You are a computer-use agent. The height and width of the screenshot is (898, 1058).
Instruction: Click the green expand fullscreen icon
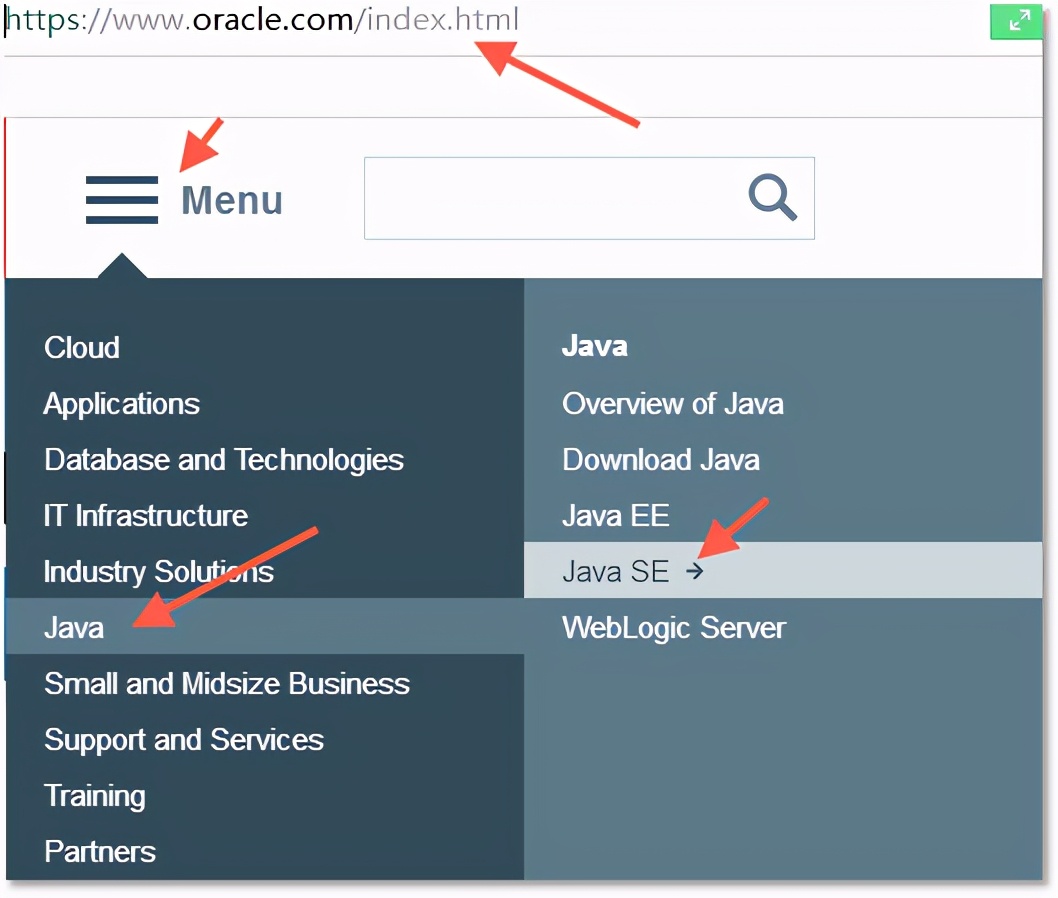click(1015, 21)
